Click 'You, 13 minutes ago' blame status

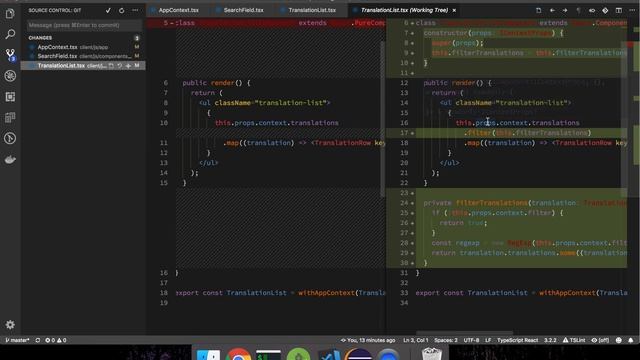coord(368,340)
